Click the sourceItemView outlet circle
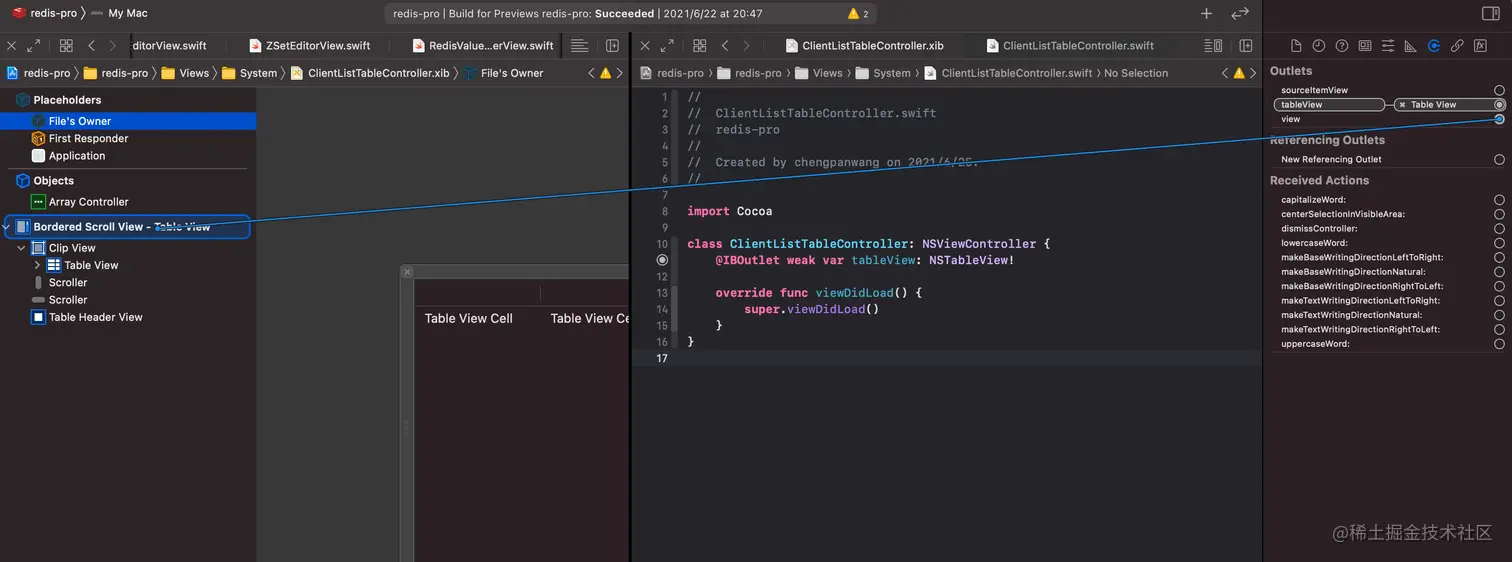 click(1499, 90)
